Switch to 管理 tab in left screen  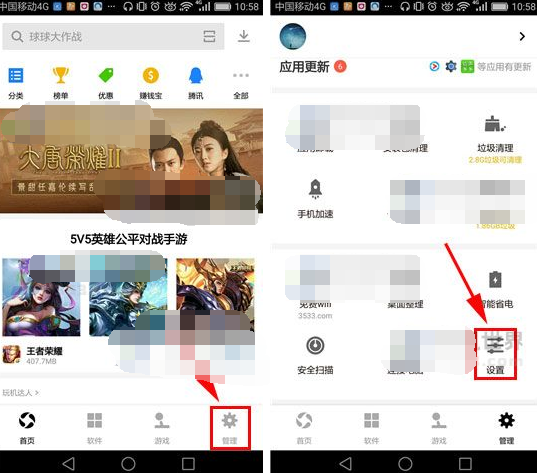click(x=230, y=428)
